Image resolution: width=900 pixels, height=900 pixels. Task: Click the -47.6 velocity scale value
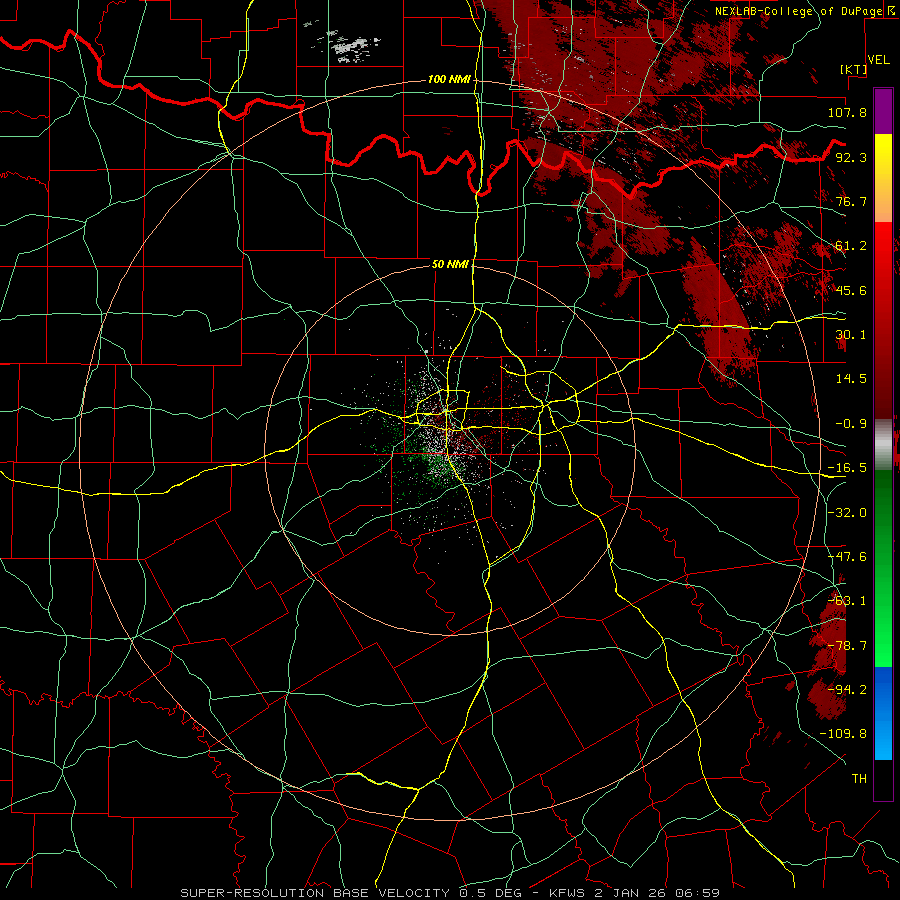point(847,557)
